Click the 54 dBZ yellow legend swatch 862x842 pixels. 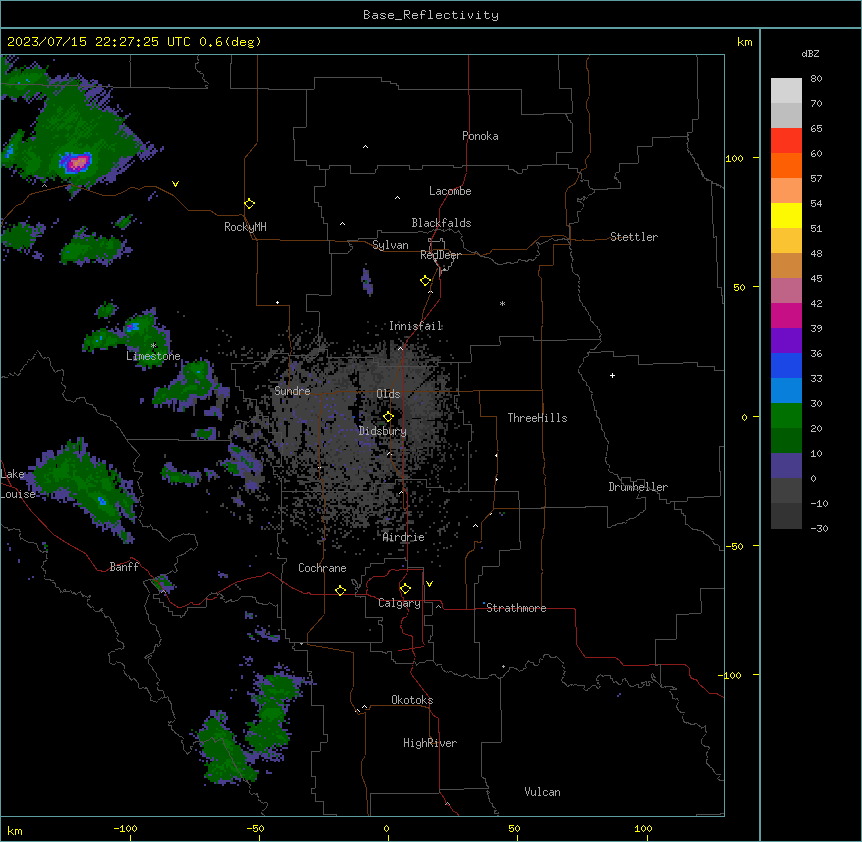[786, 215]
